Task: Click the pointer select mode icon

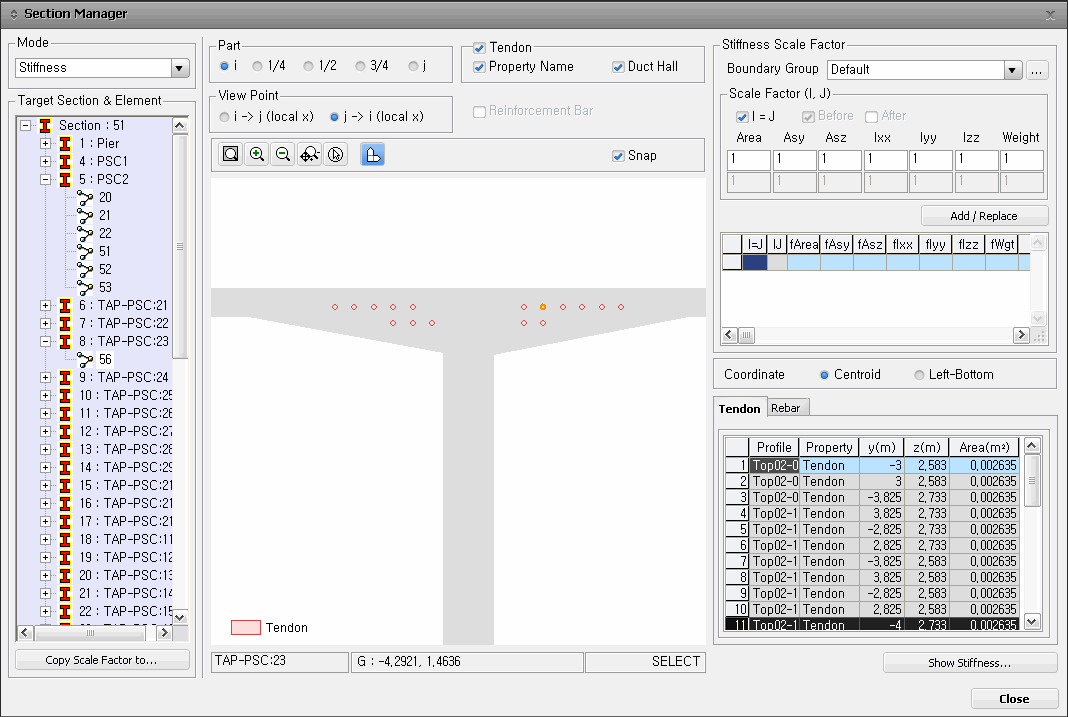Action: point(335,155)
